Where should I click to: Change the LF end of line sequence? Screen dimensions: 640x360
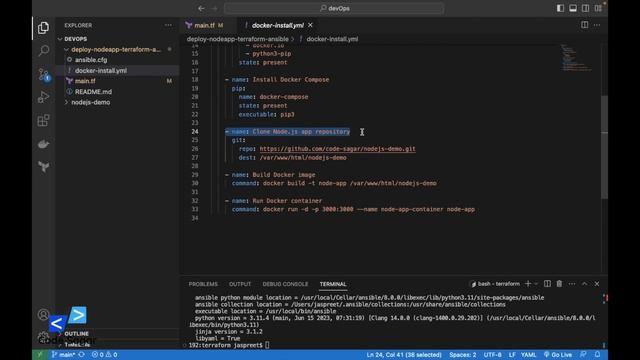coord(512,355)
